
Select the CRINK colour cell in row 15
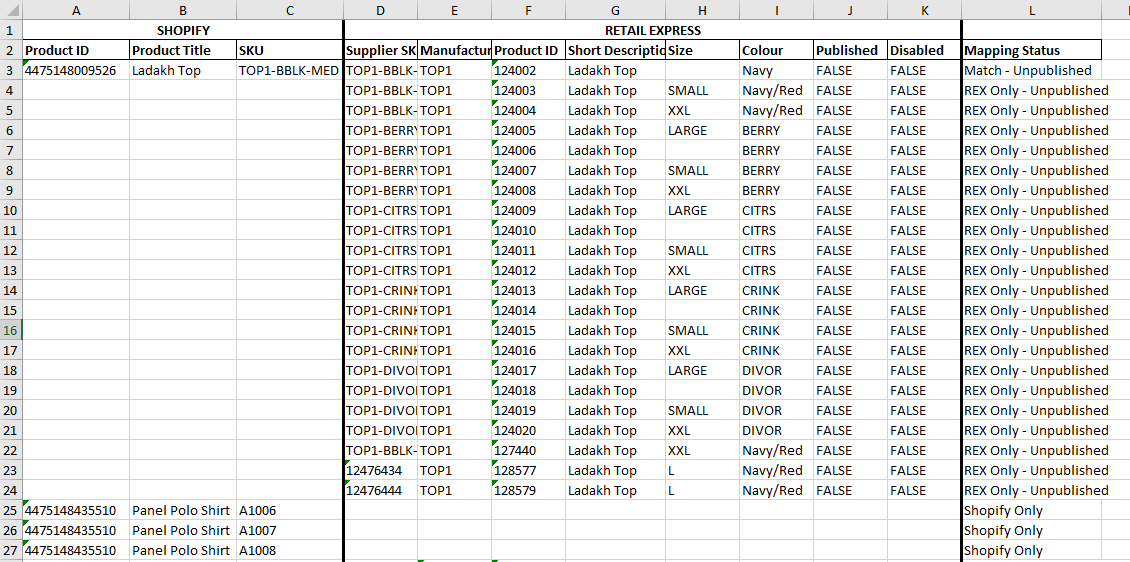pos(777,311)
